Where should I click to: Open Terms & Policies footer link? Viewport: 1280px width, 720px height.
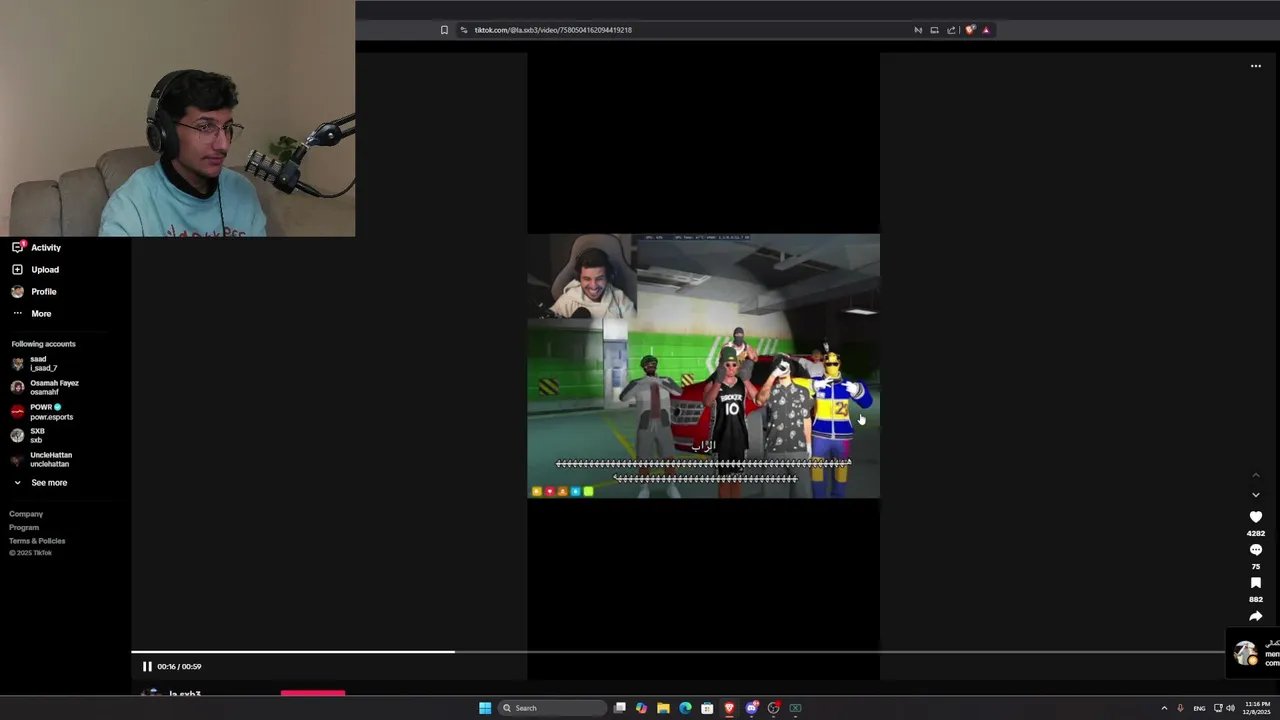pyautogui.click(x=37, y=541)
